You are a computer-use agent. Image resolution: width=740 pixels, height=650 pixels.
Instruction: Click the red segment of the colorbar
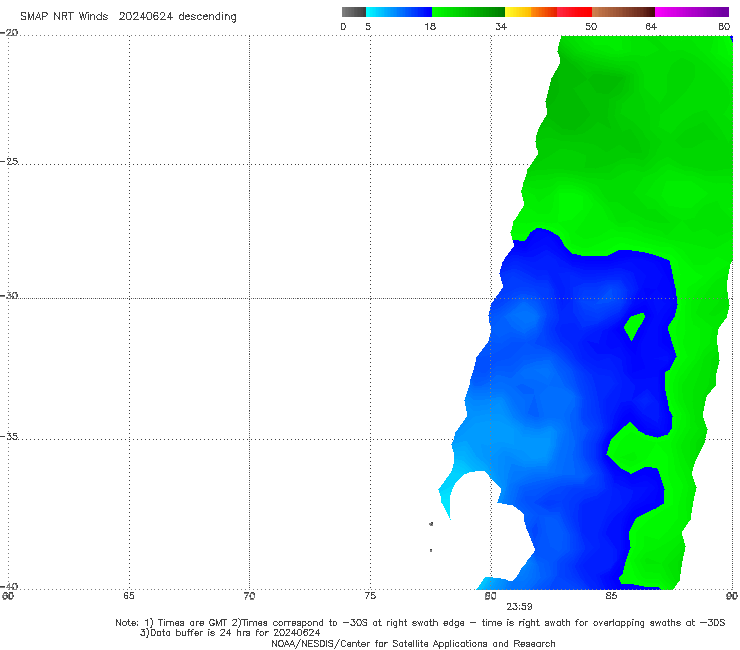coord(574,12)
